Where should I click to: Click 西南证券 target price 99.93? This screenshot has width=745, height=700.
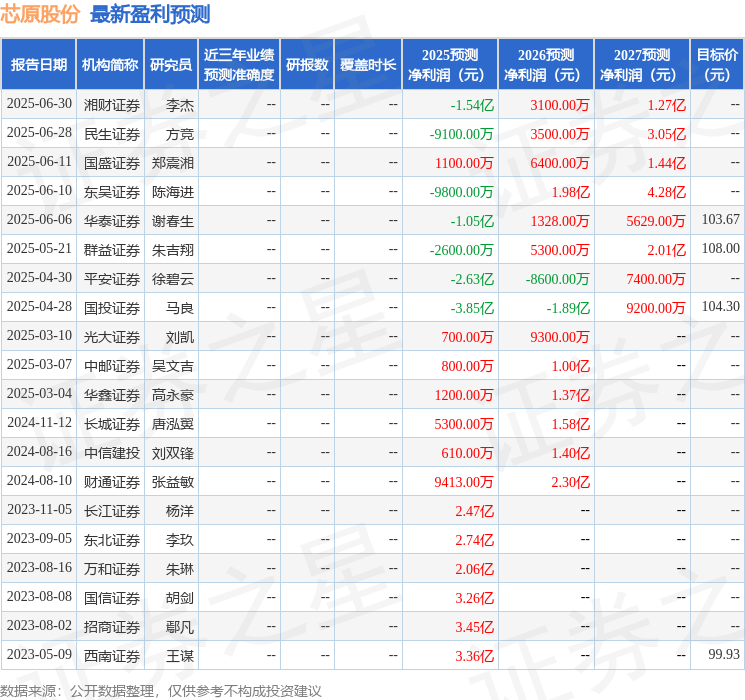pos(723,655)
